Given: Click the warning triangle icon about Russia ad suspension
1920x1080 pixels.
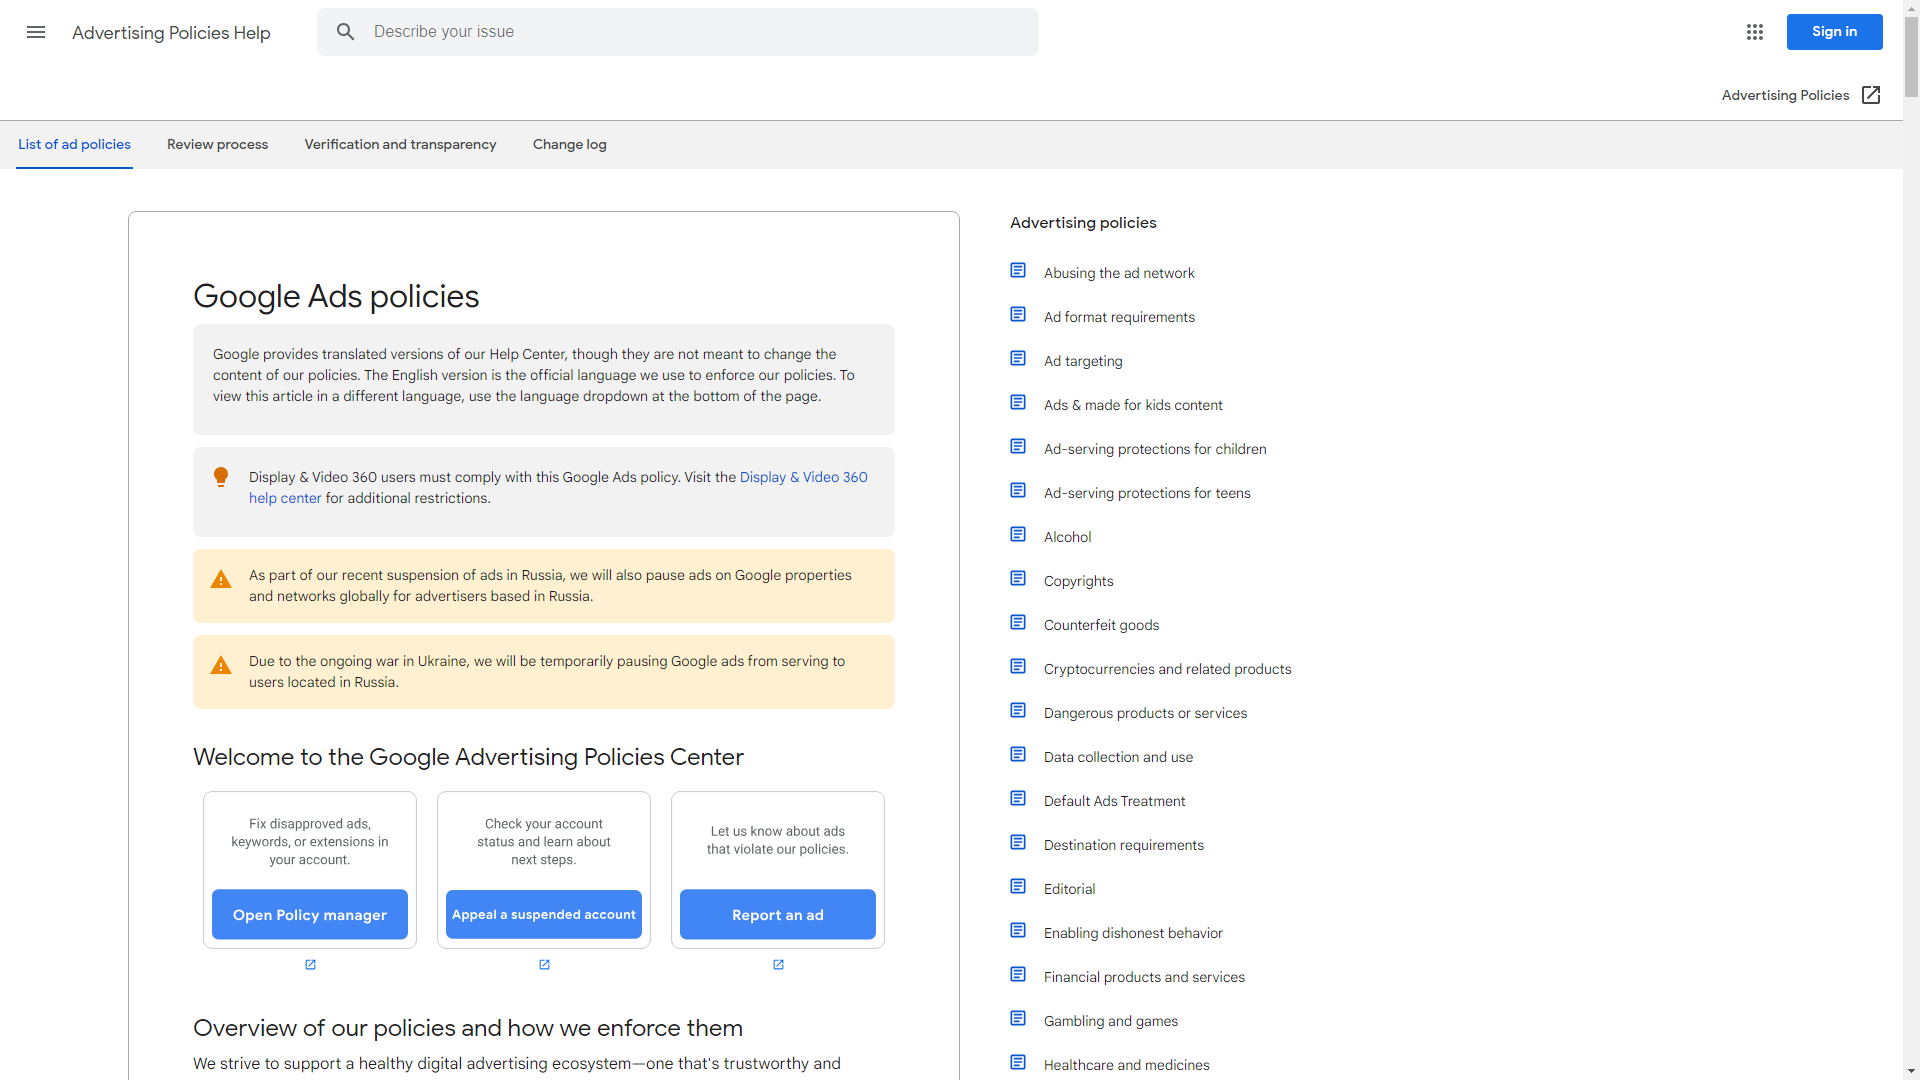Looking at the screenshot, I should [x=221, y=579].
